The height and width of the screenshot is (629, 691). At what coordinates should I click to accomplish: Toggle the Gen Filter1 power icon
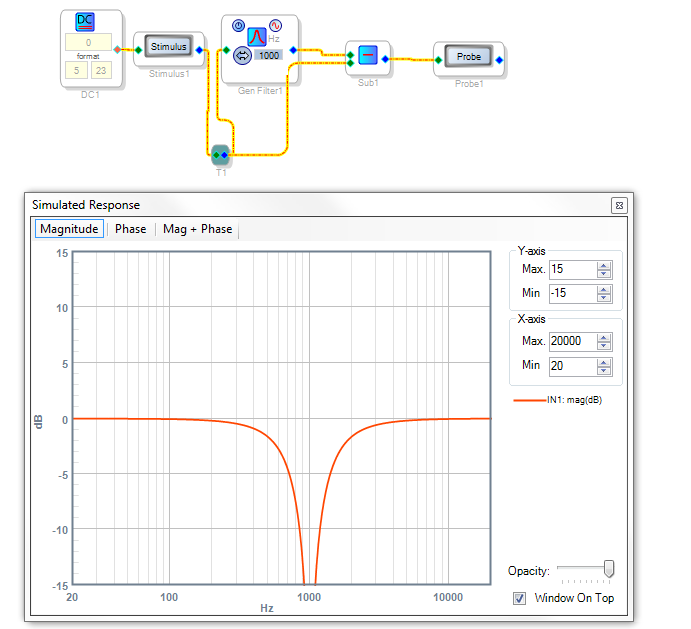click(x=238, y=26)
